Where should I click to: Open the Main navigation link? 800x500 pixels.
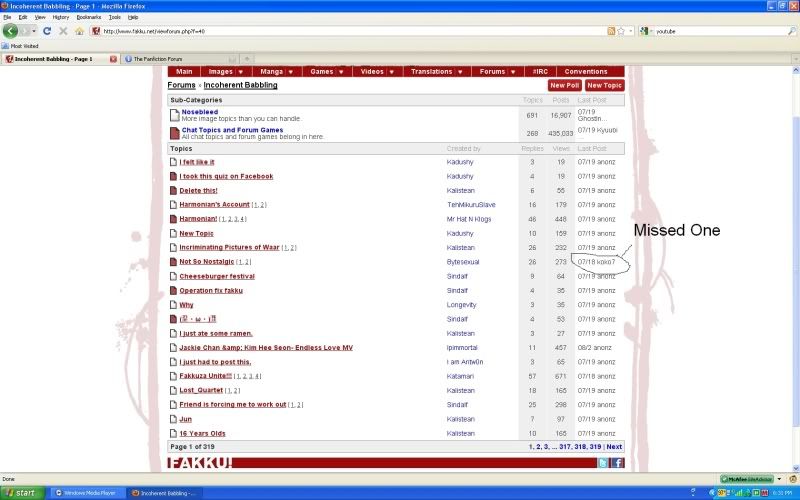pyautogui.click(x=184, y=72)
